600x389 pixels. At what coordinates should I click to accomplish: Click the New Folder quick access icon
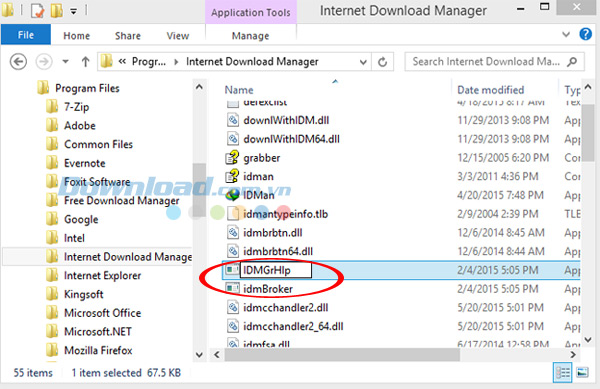57,11
